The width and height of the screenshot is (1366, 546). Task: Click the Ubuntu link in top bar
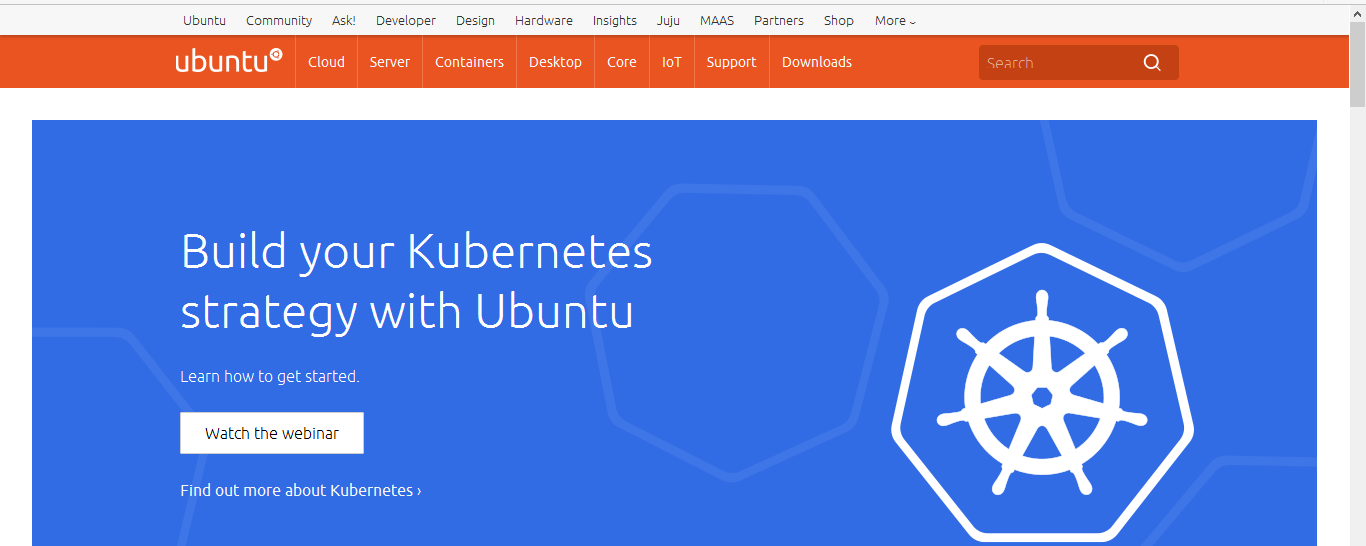click(204, 20)
